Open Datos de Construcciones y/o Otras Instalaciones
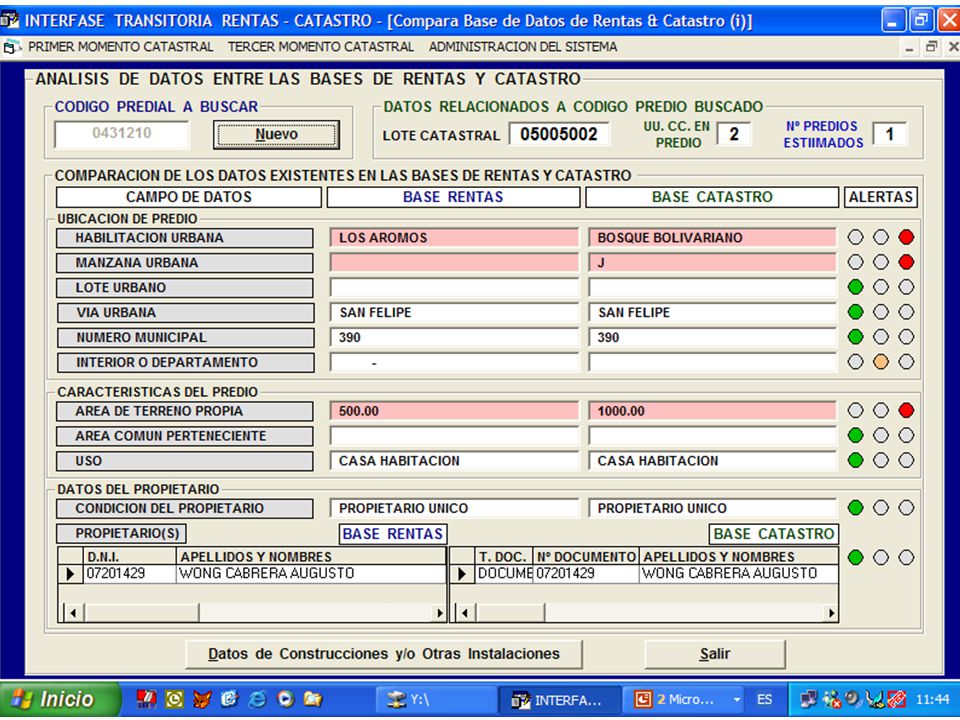This screenshot has height=720, width=960. [384, 654]
